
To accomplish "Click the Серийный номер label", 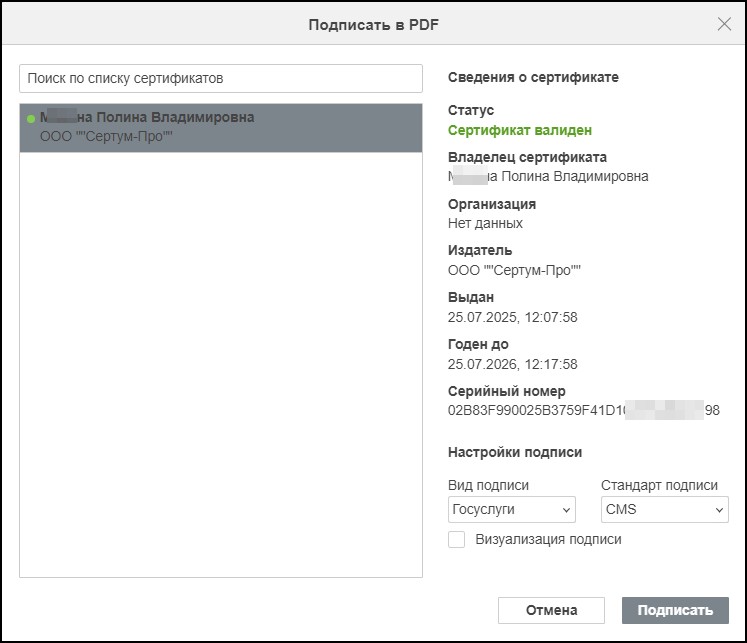I will [506, 391].
